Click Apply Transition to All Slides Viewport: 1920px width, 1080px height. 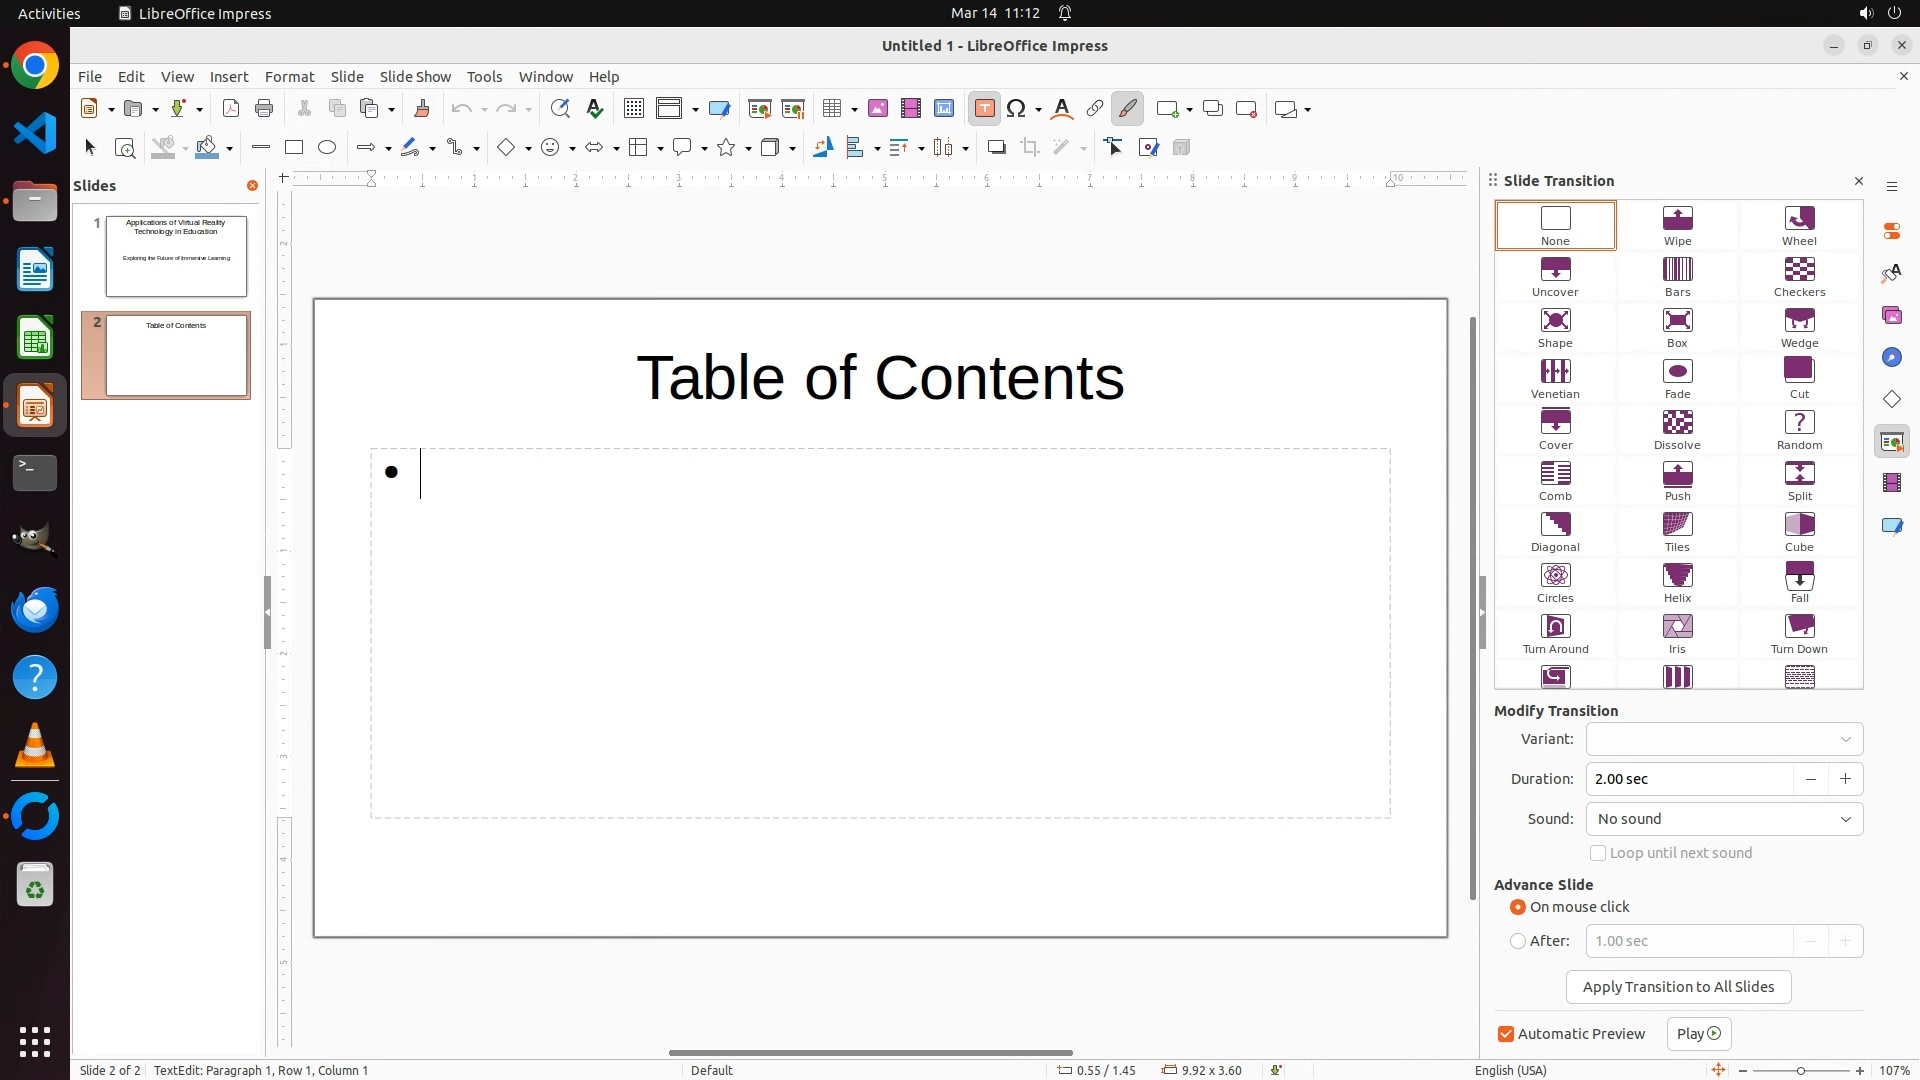(x=1678, y=987)
